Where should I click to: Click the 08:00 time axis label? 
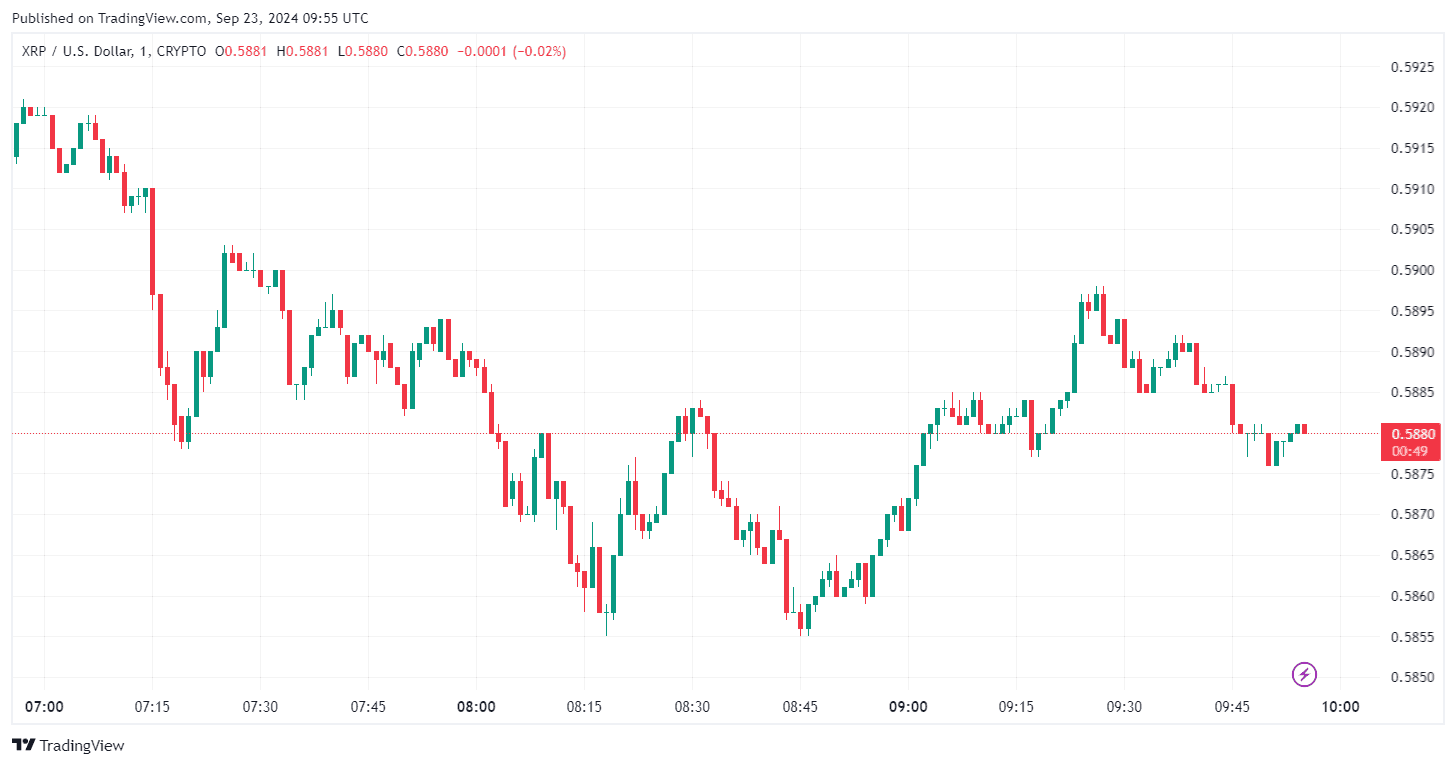476,707
